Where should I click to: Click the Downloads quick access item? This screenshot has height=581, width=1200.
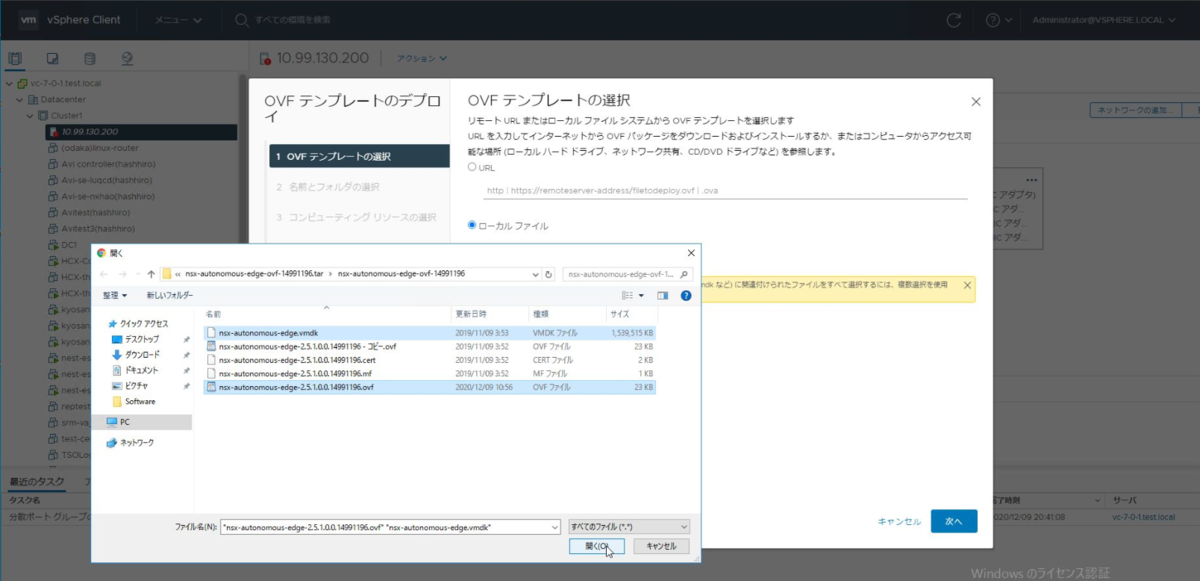tap(141, 354)
